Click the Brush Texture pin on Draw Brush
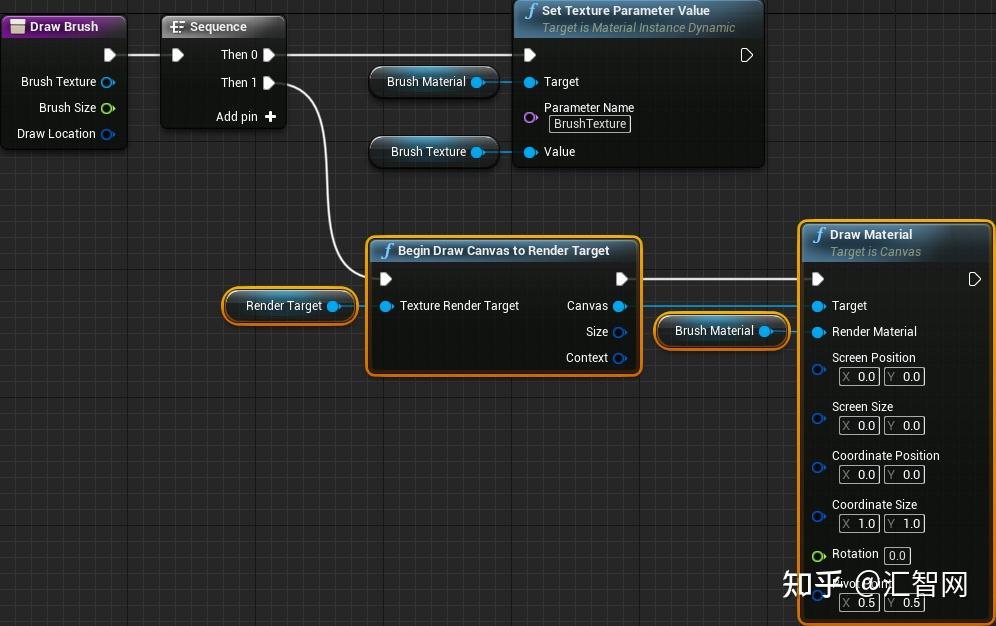996x626 pixels. tap(108, 82)
